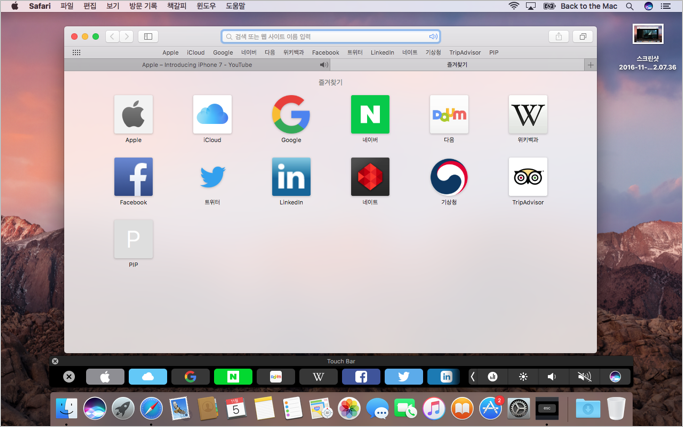
Task: Open Spotlight search in menu bar
Action: pyautogui.click(x=629, y=6)
